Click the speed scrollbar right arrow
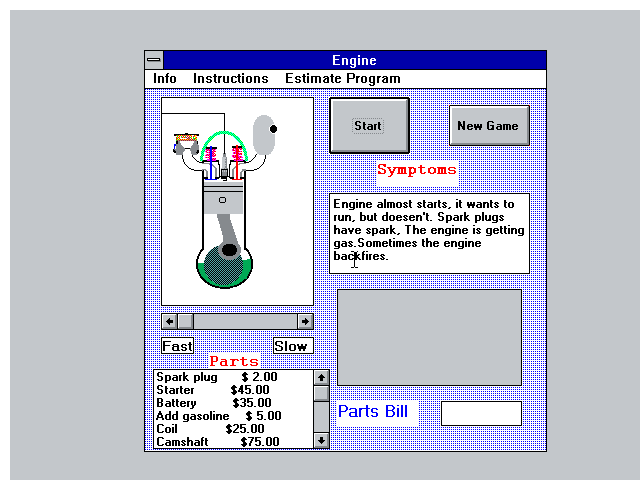The image size is (640, 480). tap(305, 321)
